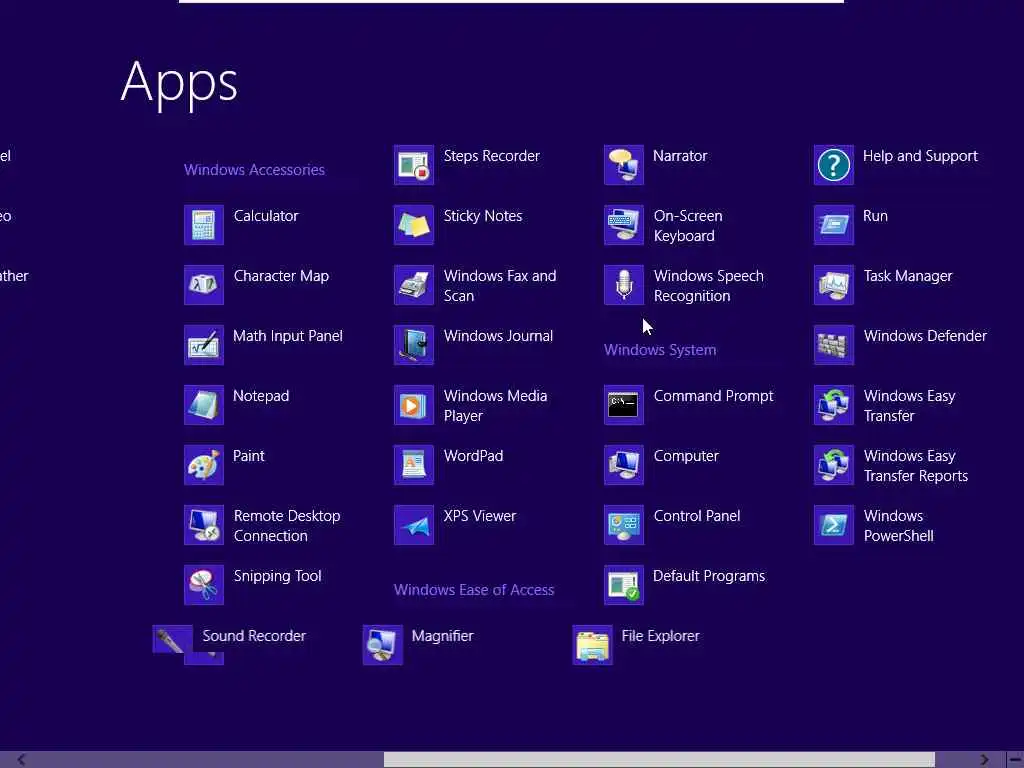The width and height of the screenshot is (1024, 768).
Task: Click the "Character Map" label
Action: pyautogui.click(x=281, y=276)
